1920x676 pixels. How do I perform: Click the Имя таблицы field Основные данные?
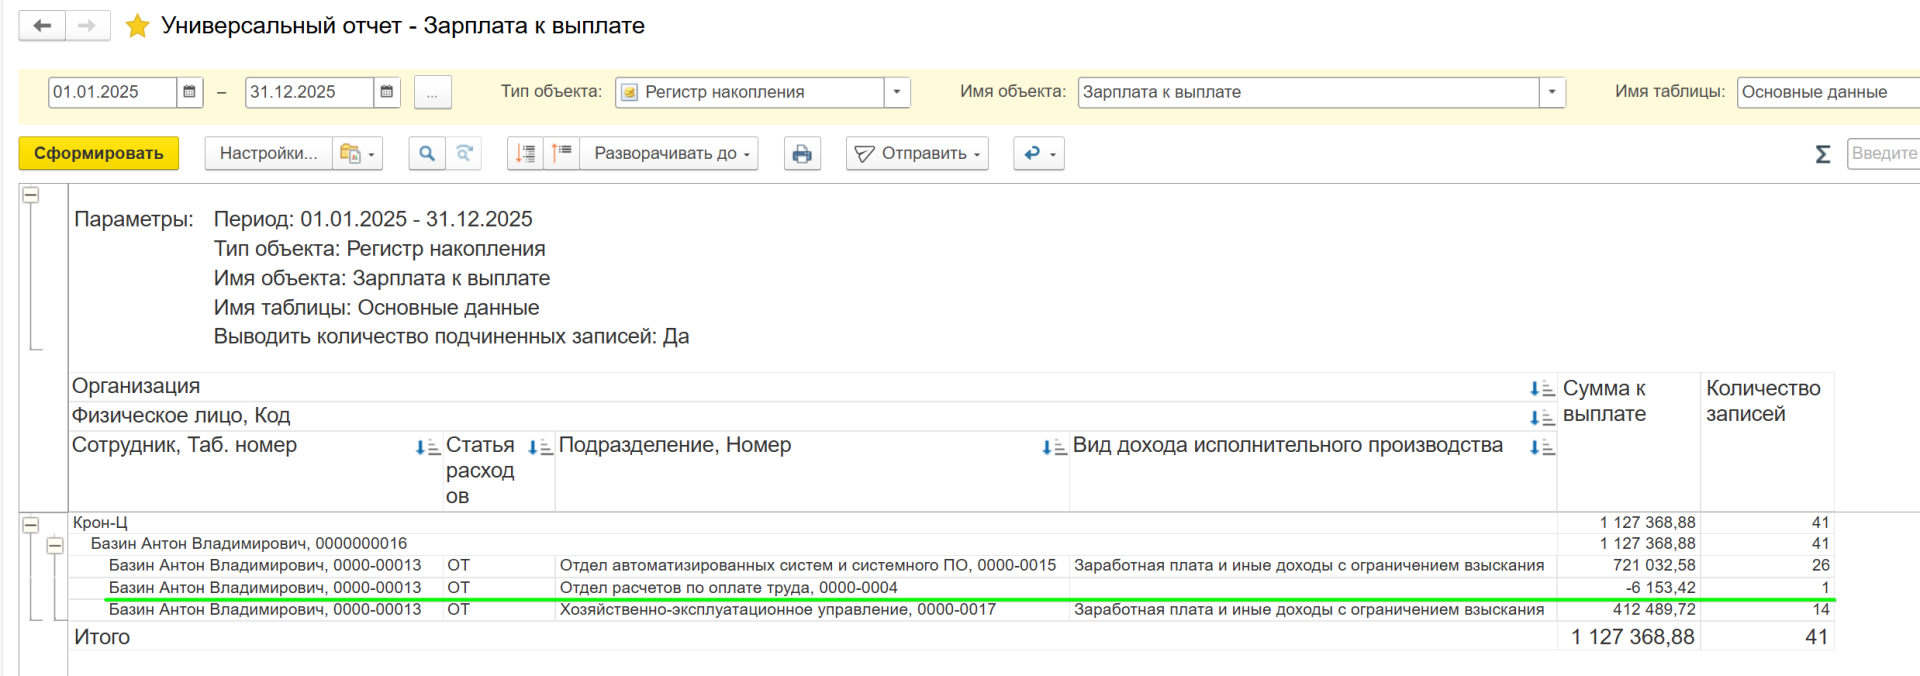click(1828, 92)
